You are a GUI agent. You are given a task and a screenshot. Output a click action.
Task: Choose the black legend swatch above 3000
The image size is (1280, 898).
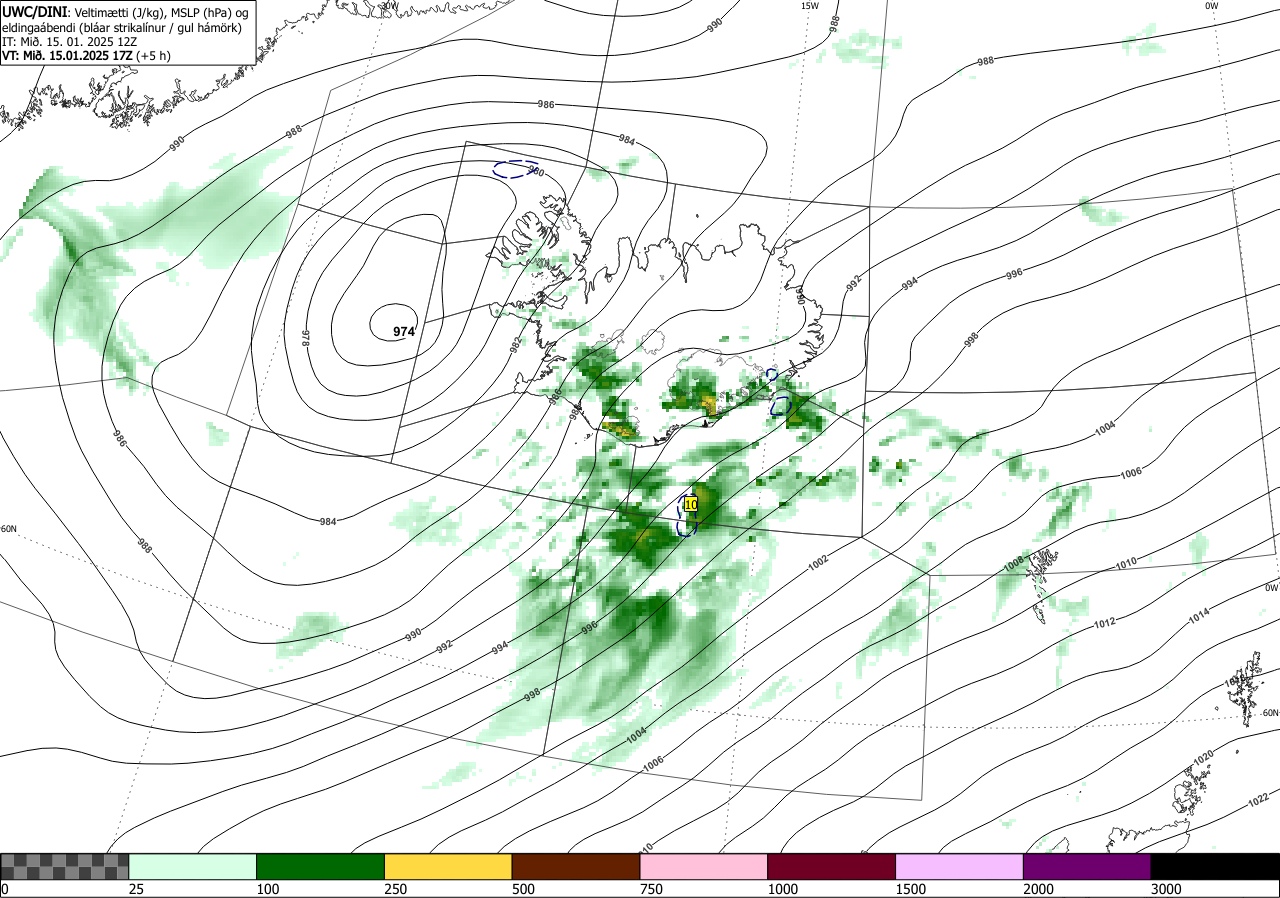point(1215,866)
